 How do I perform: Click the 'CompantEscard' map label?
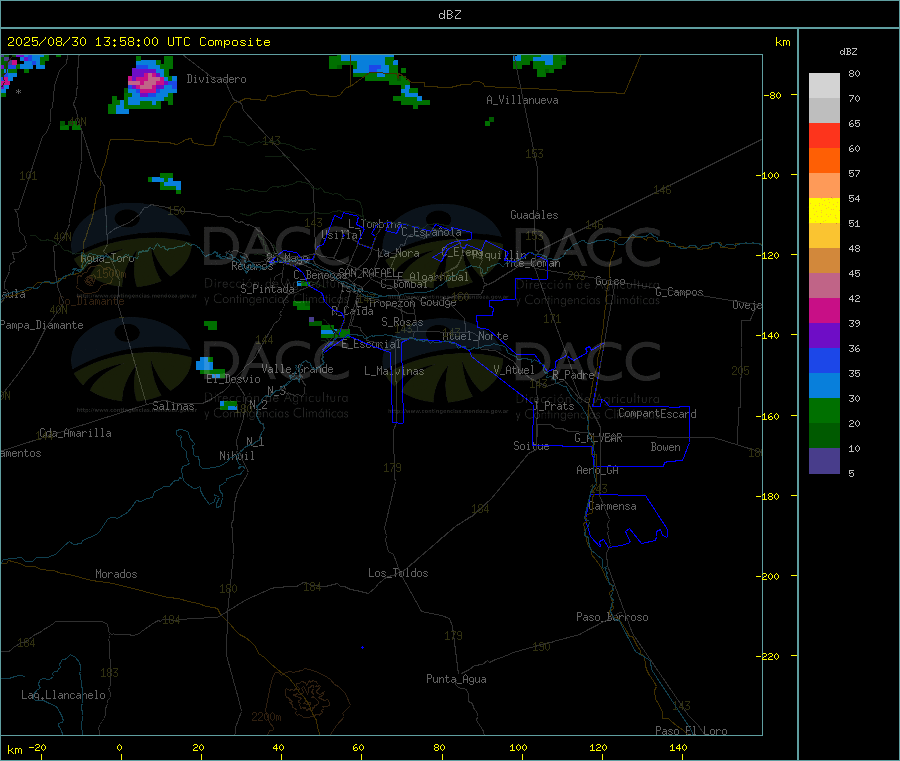(658, 414)
